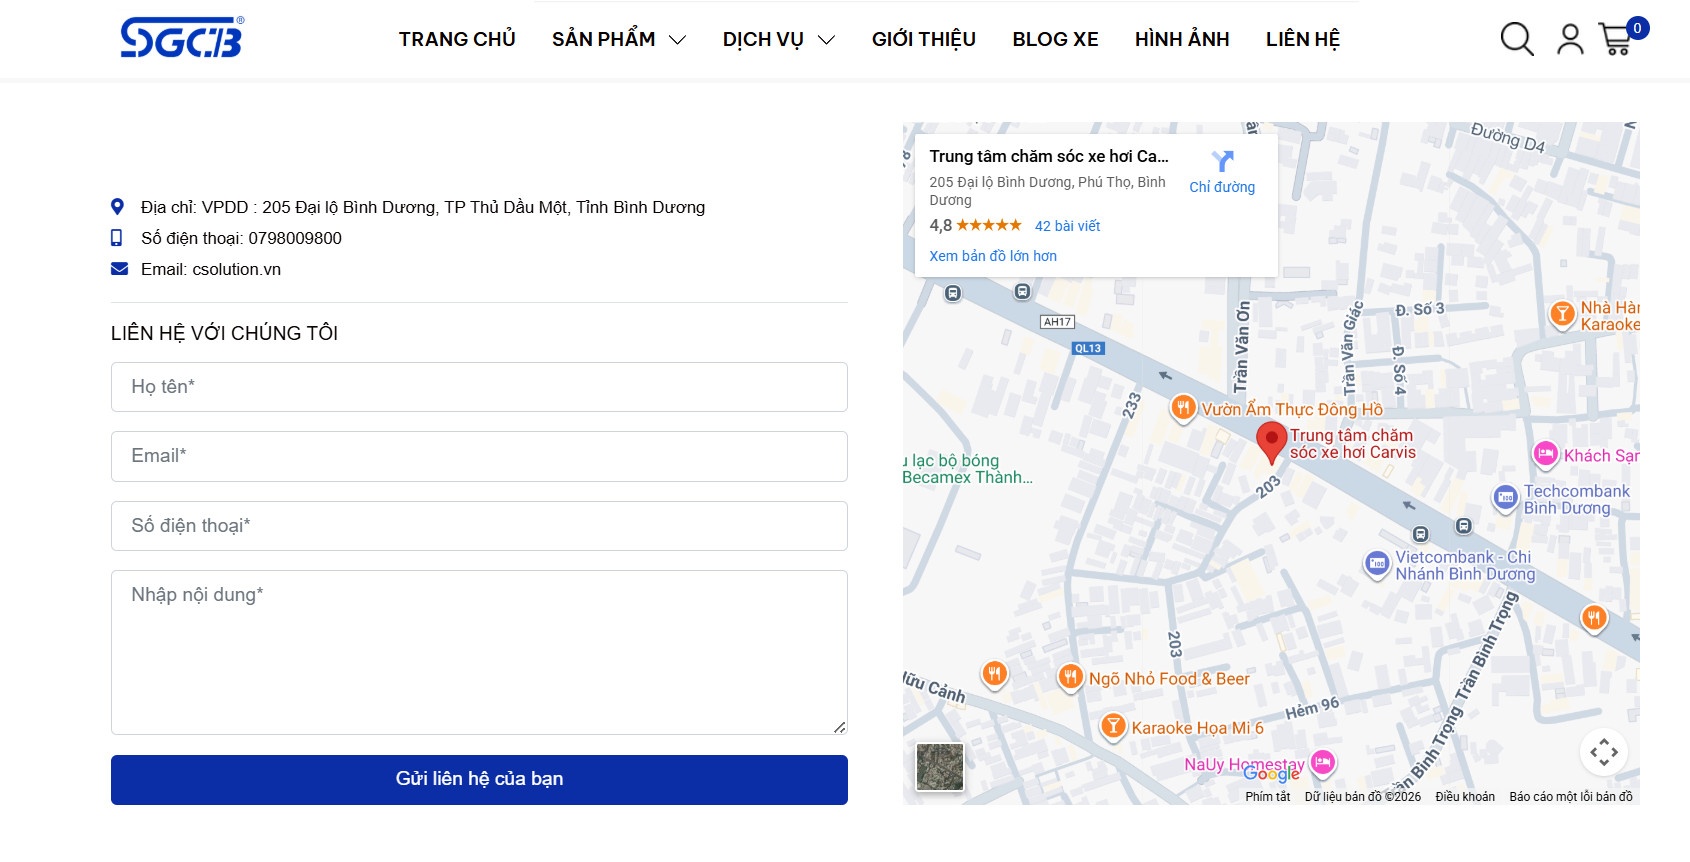Open the shopping cart icon

(1615, 39)
